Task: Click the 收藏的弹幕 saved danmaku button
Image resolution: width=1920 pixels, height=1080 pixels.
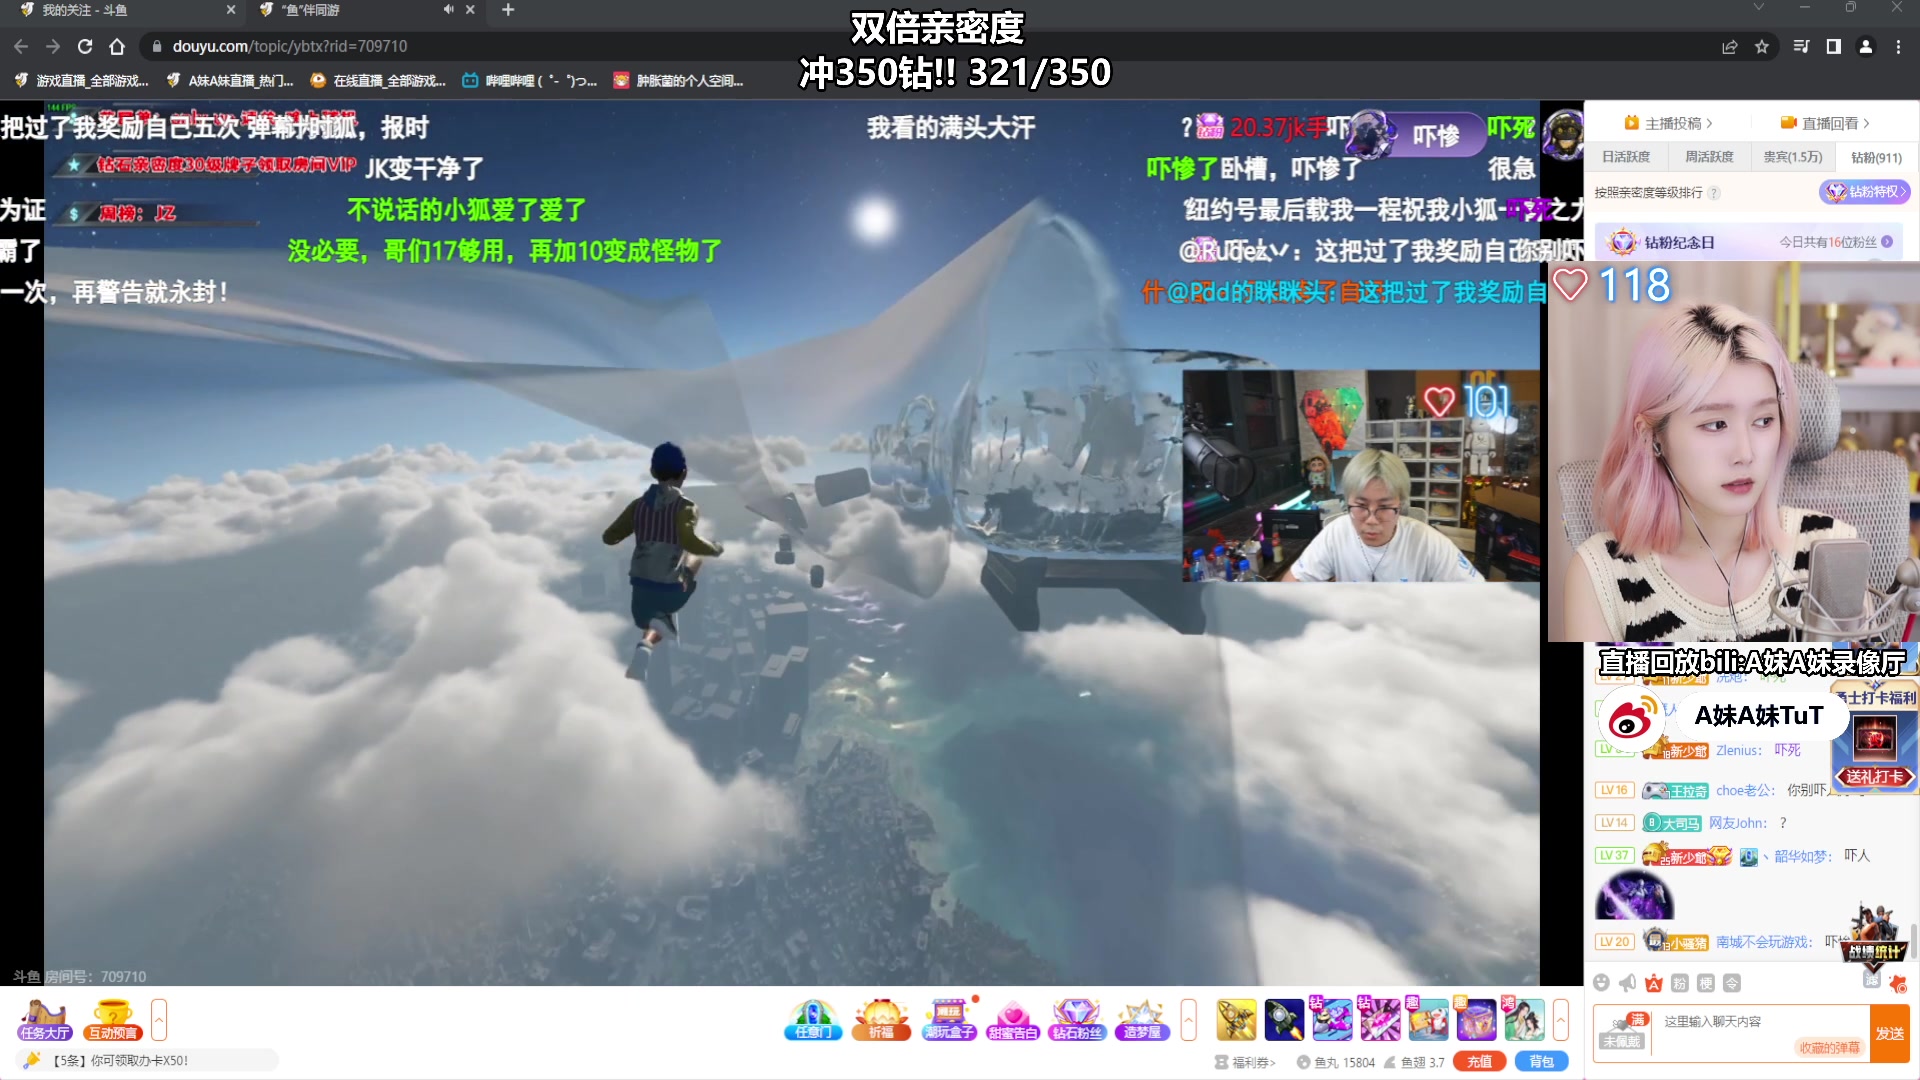Action: tap(1829, 1047)
